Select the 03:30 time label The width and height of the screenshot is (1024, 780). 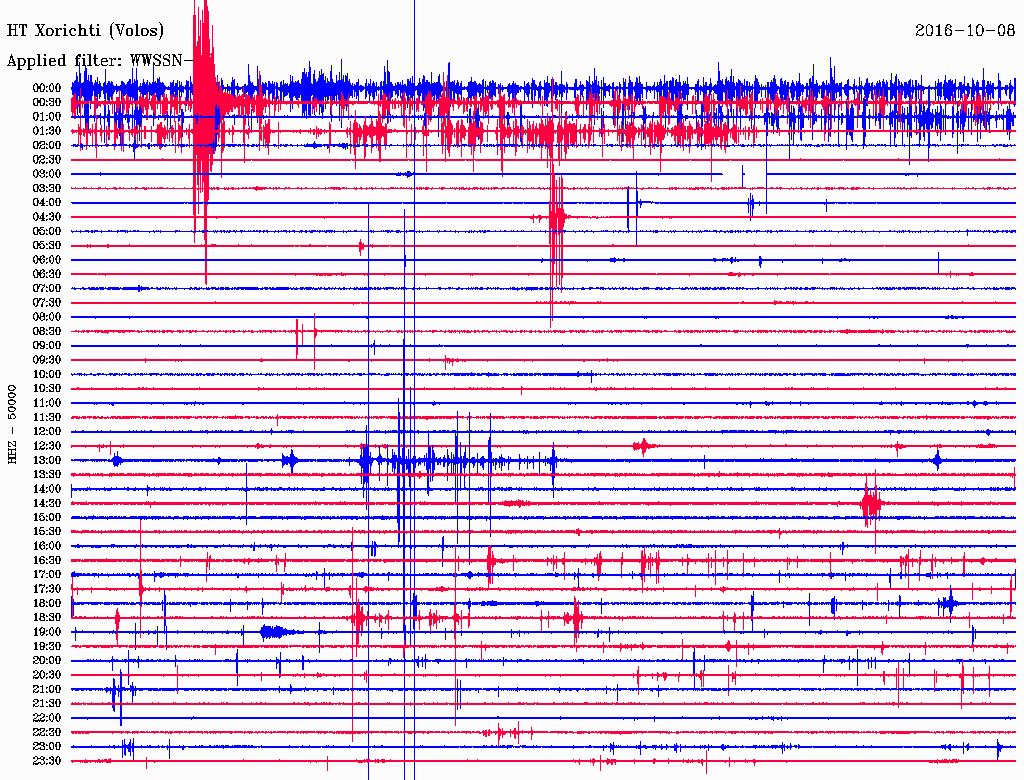tap(47, 188)
